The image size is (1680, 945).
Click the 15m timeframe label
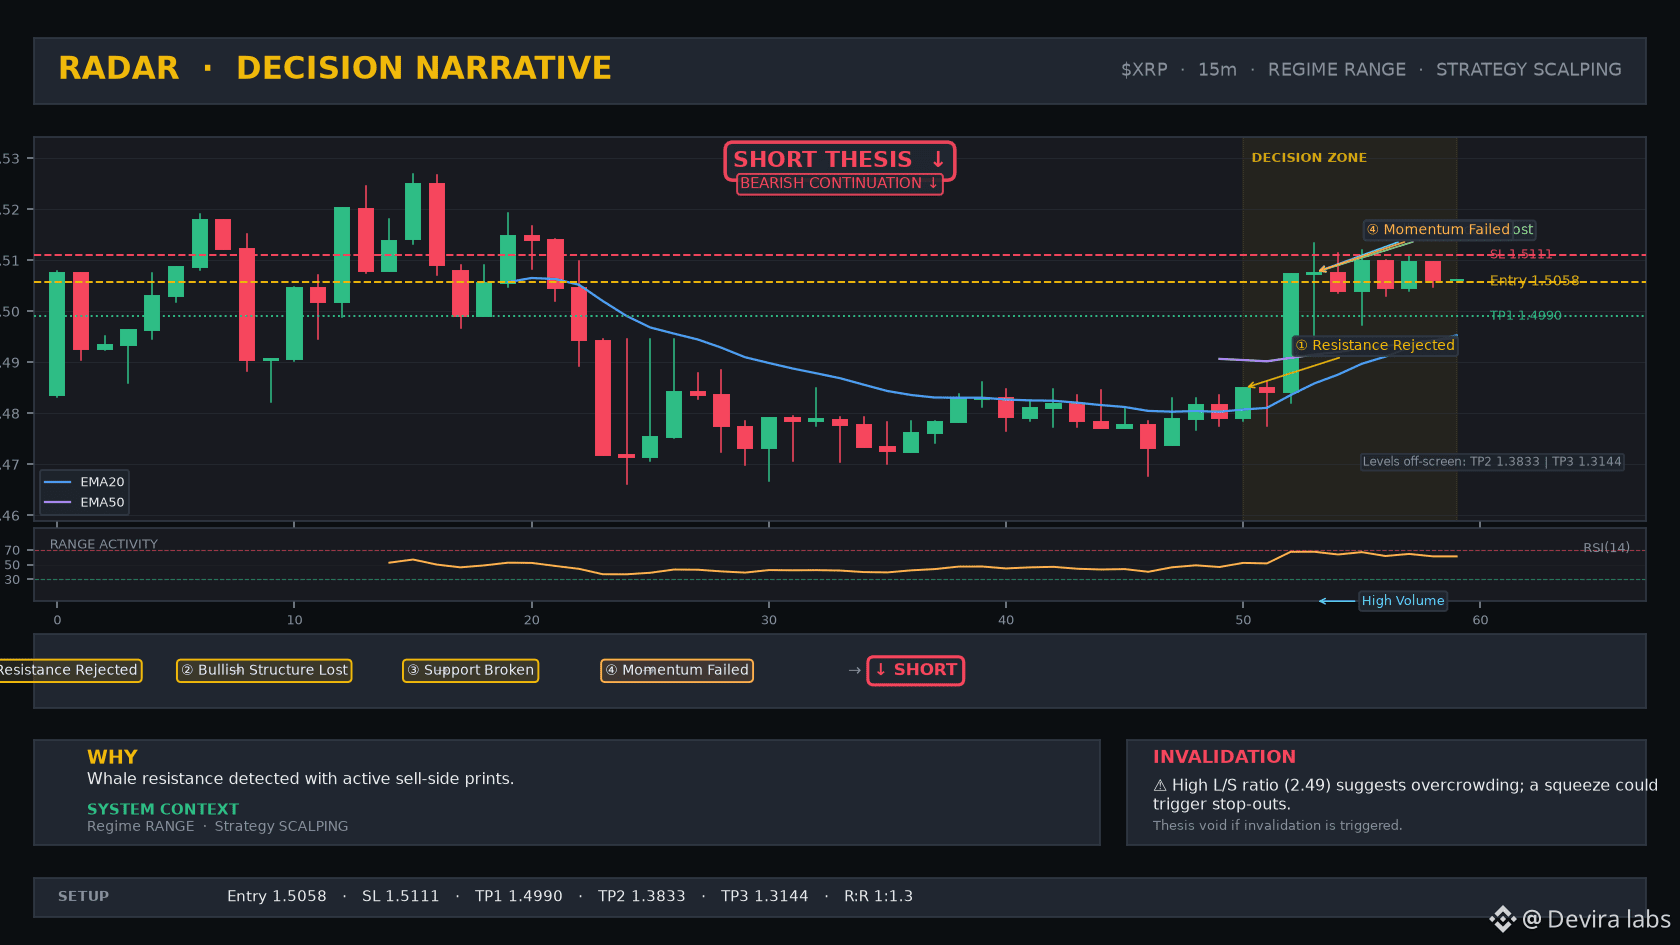pyautogui.click(x=1217, y=69)
